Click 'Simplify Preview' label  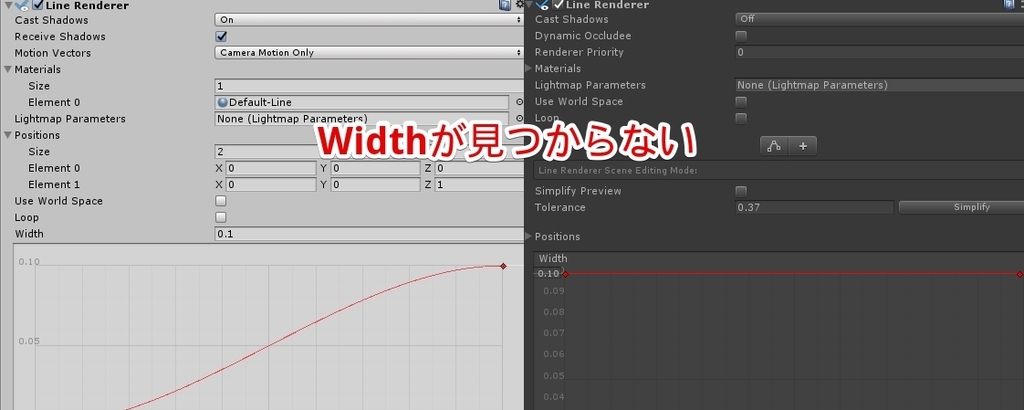point(578,191)
